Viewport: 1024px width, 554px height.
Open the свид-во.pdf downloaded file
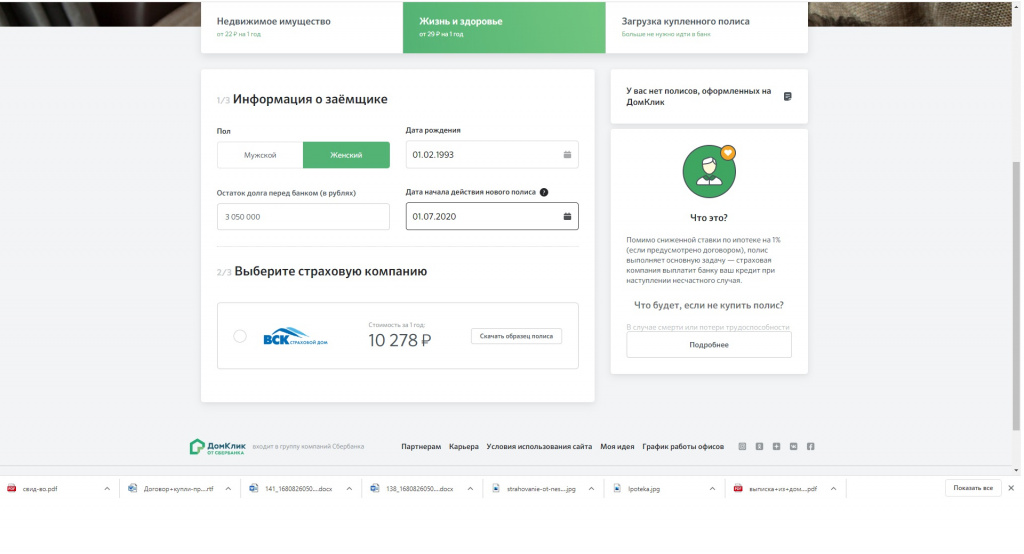(40, 489)
